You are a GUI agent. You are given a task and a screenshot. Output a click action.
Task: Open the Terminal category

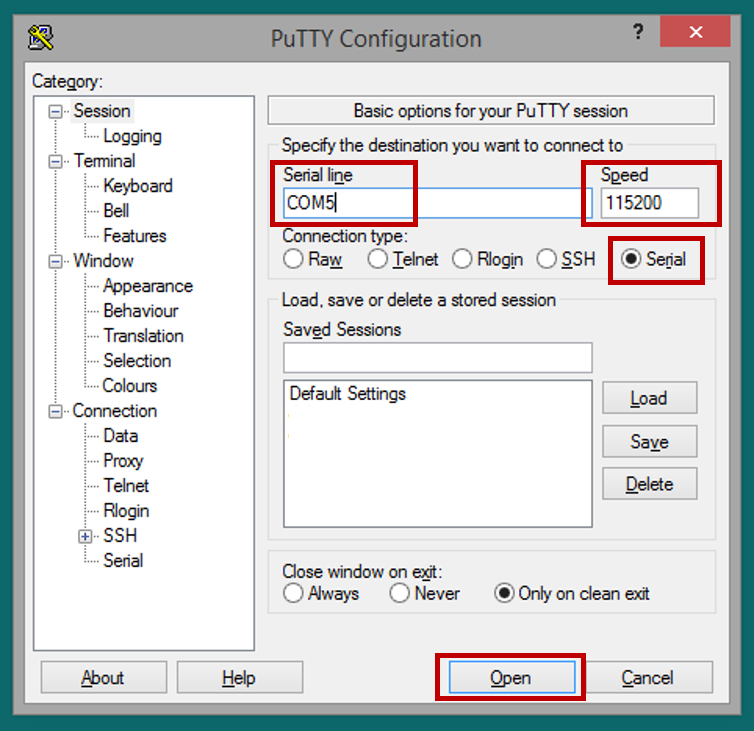[x=104, y=161]
